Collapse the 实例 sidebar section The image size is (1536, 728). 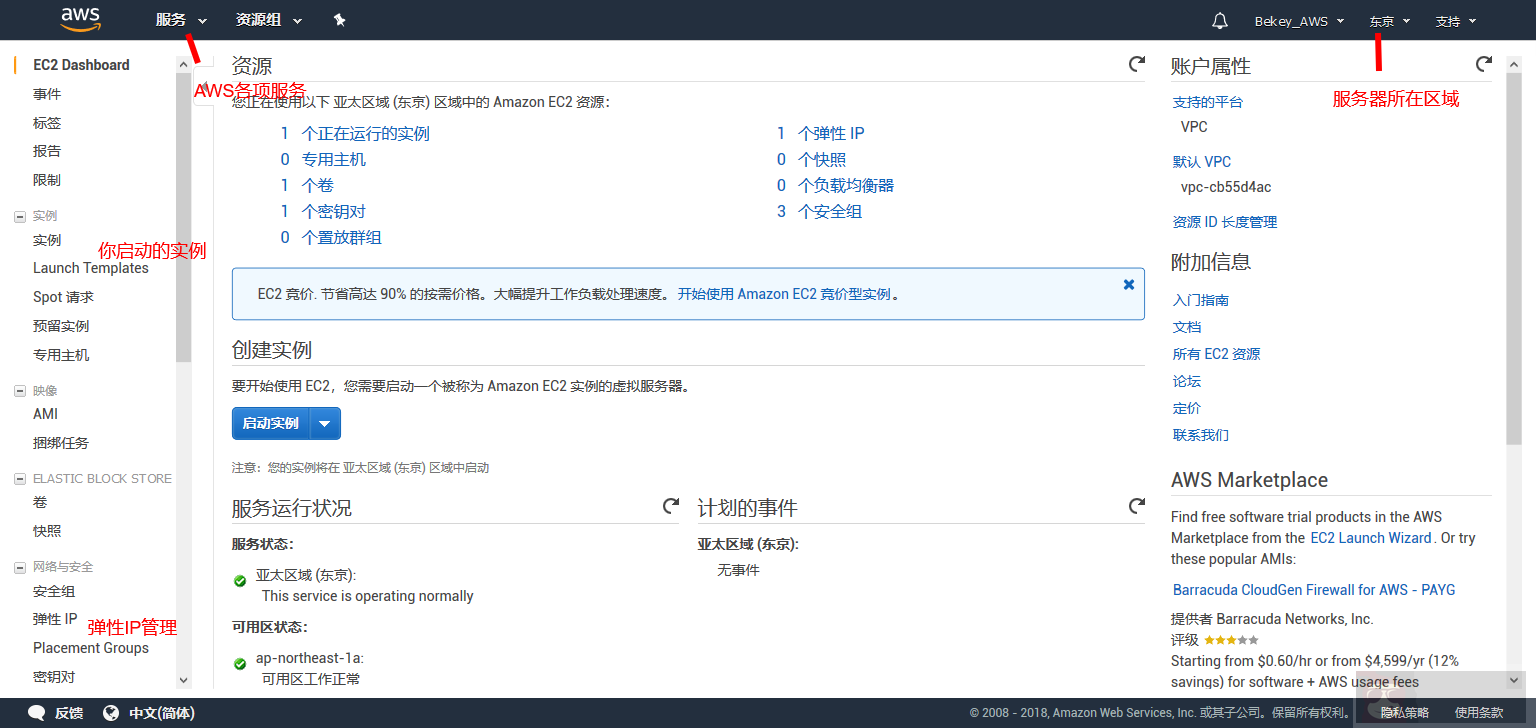tap(20, 215)
